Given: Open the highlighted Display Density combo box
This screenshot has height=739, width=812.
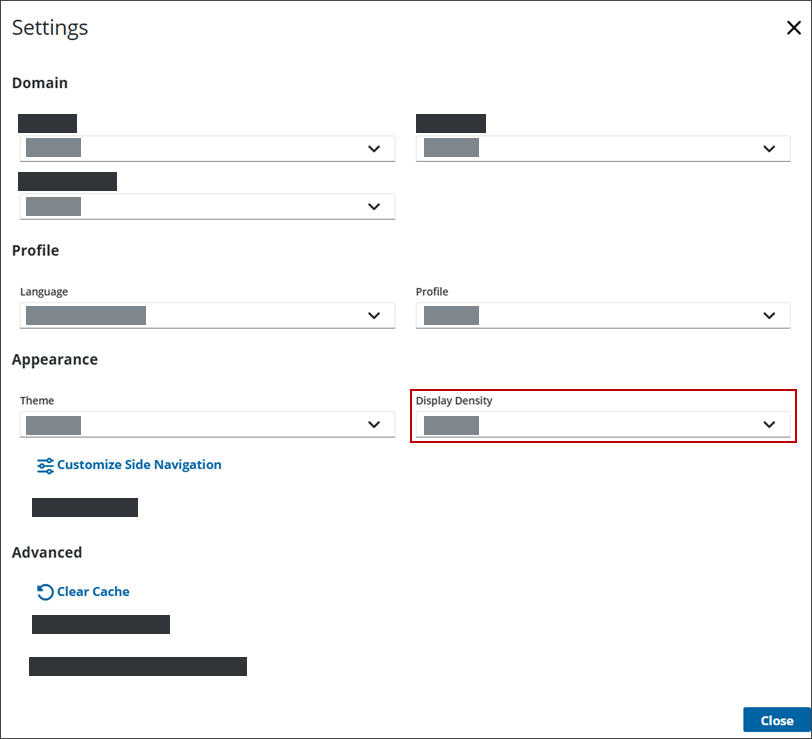Looking at the screenshot, I should 602,425.
